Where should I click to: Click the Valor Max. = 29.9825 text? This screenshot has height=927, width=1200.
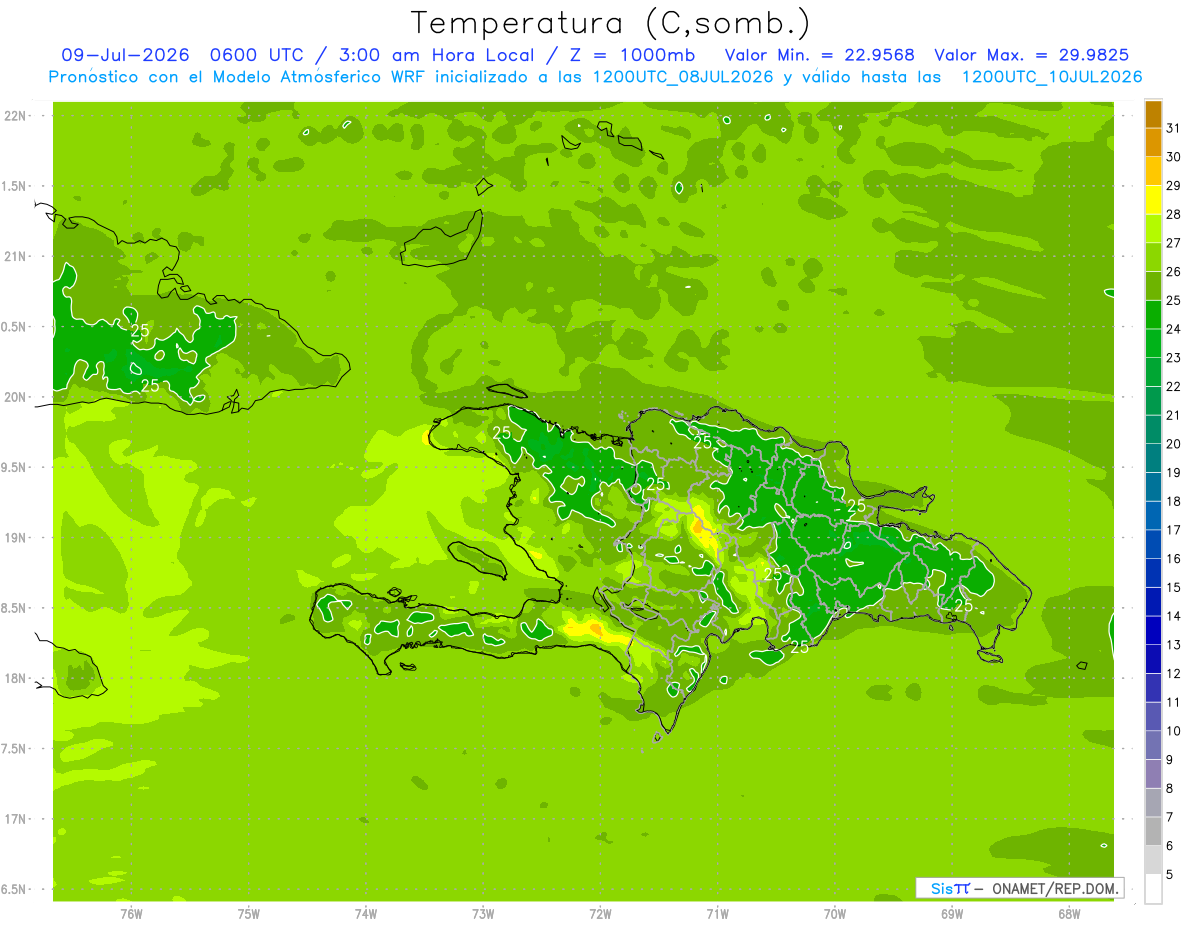click(x=1032, y=55)
